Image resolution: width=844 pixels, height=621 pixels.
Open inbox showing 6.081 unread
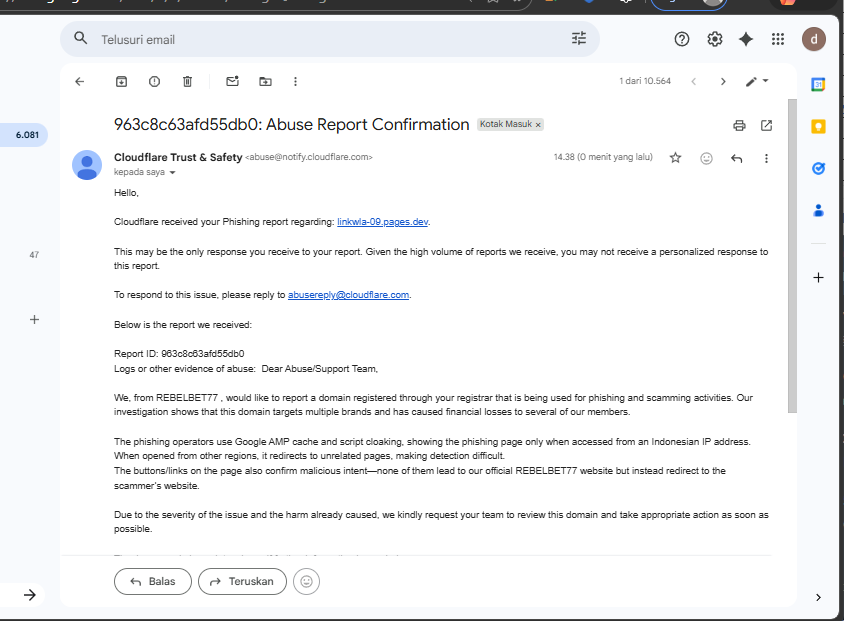(x=24, y=135)
